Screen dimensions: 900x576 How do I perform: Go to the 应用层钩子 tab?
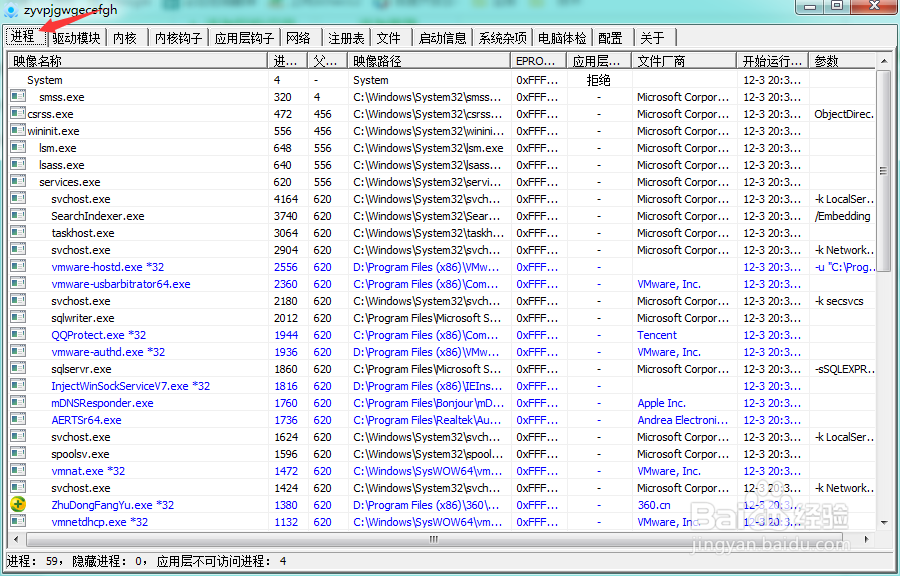[x=244, y=38]
